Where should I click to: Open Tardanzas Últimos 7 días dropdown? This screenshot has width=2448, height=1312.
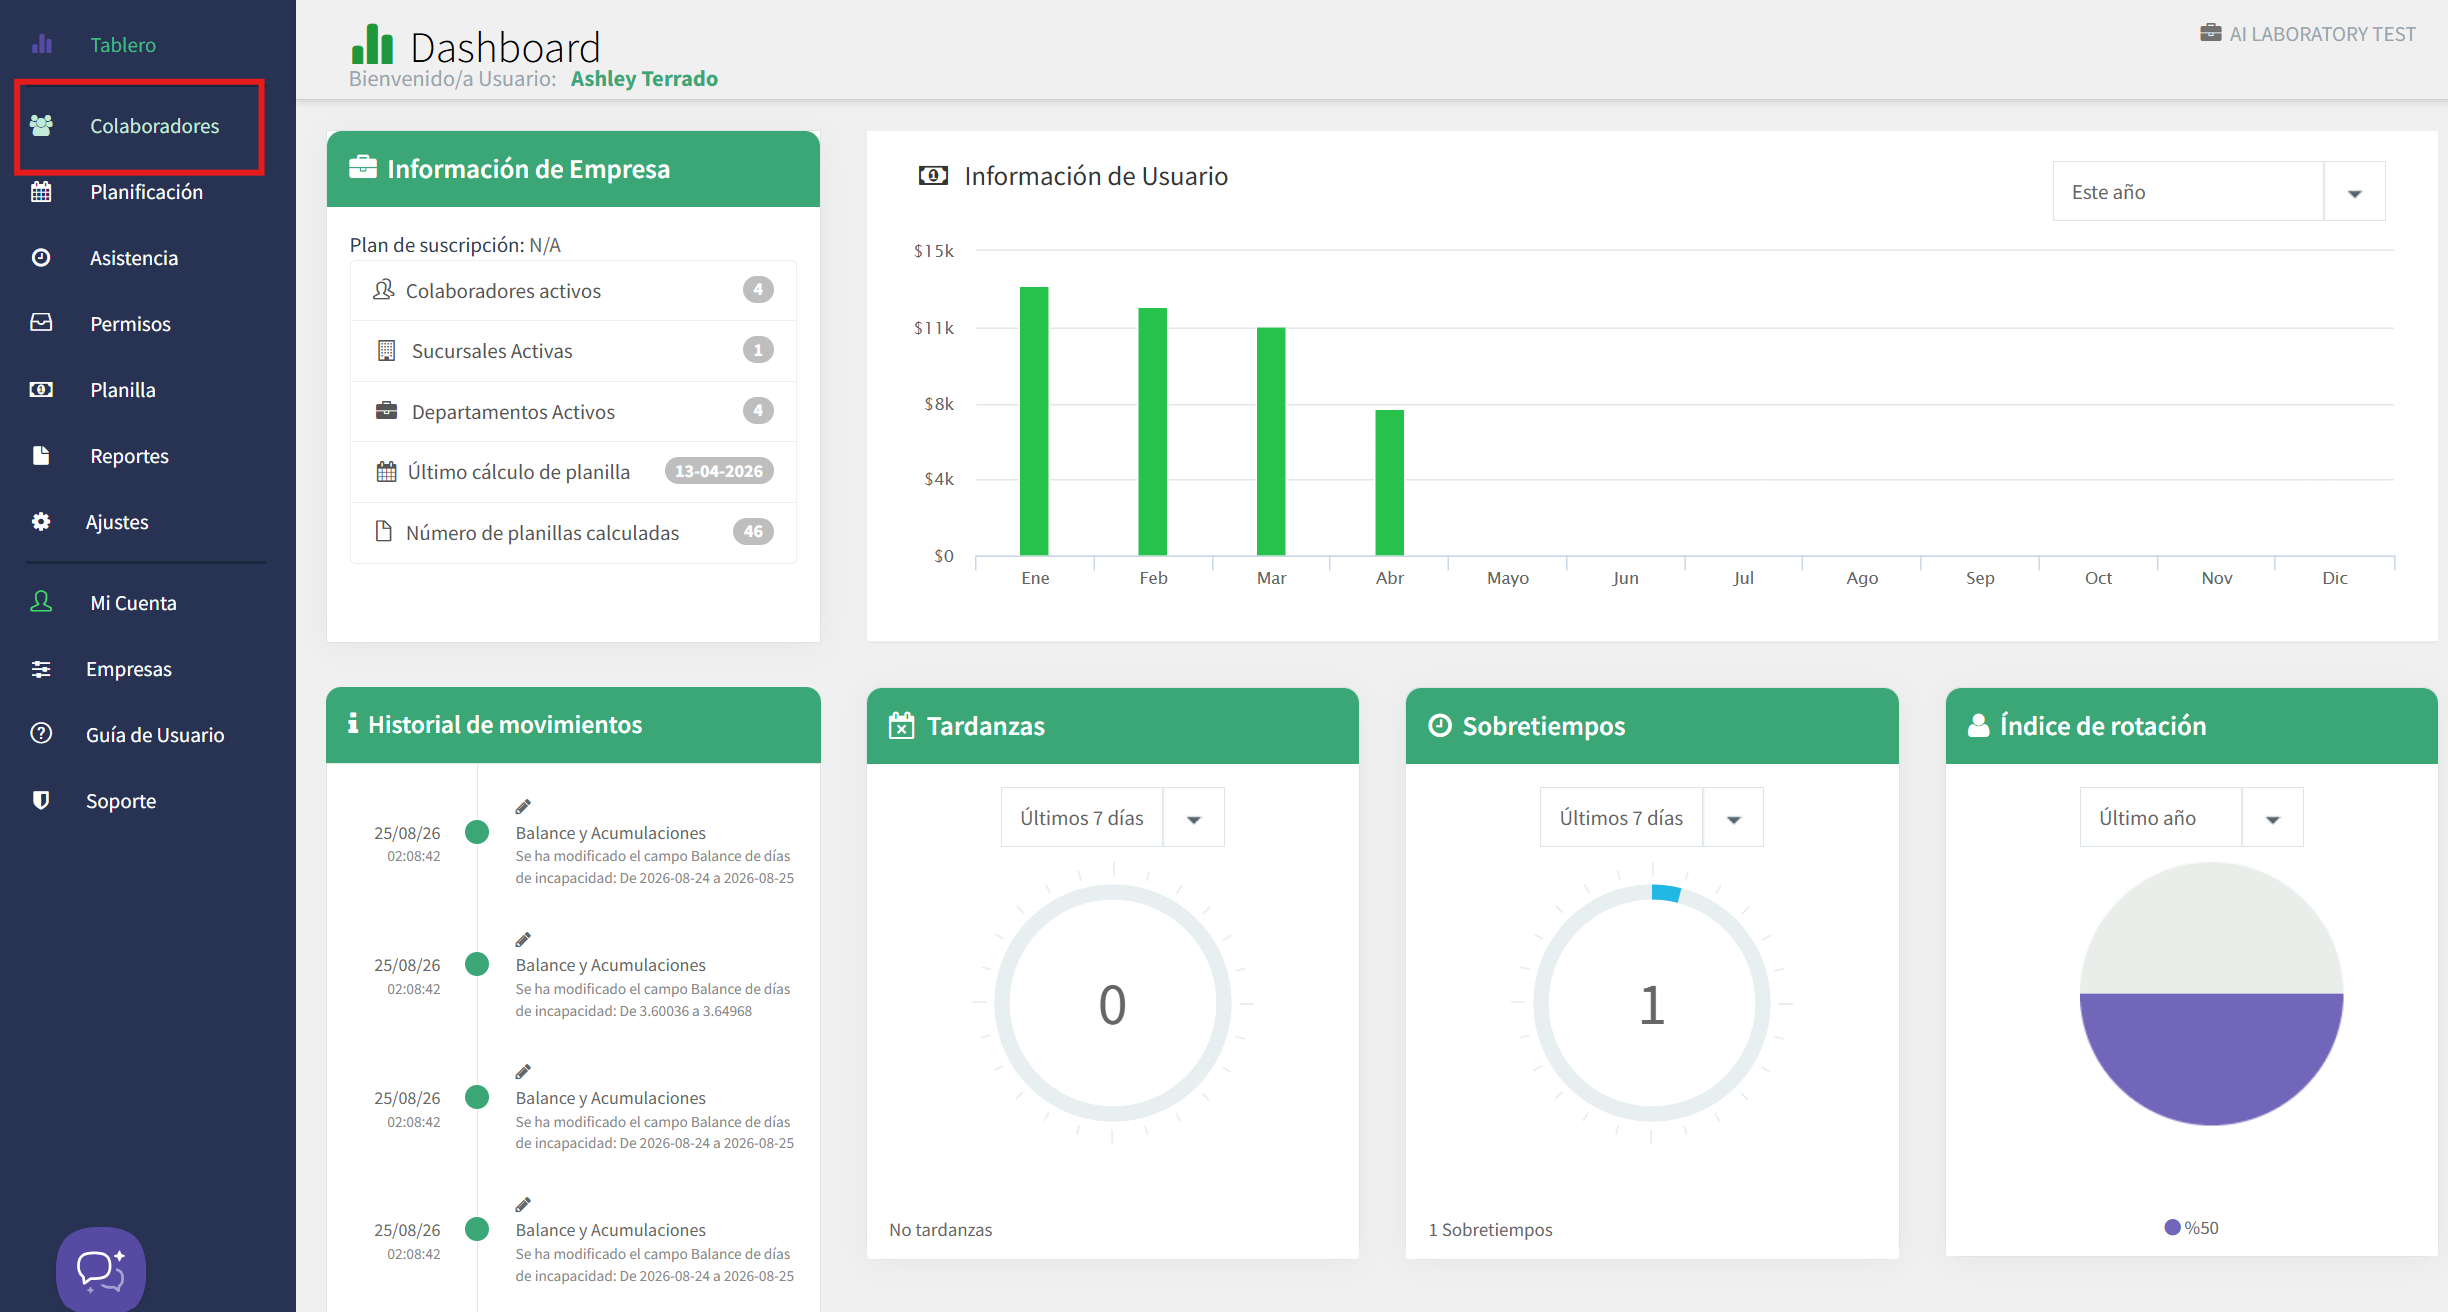(1112, 818)
